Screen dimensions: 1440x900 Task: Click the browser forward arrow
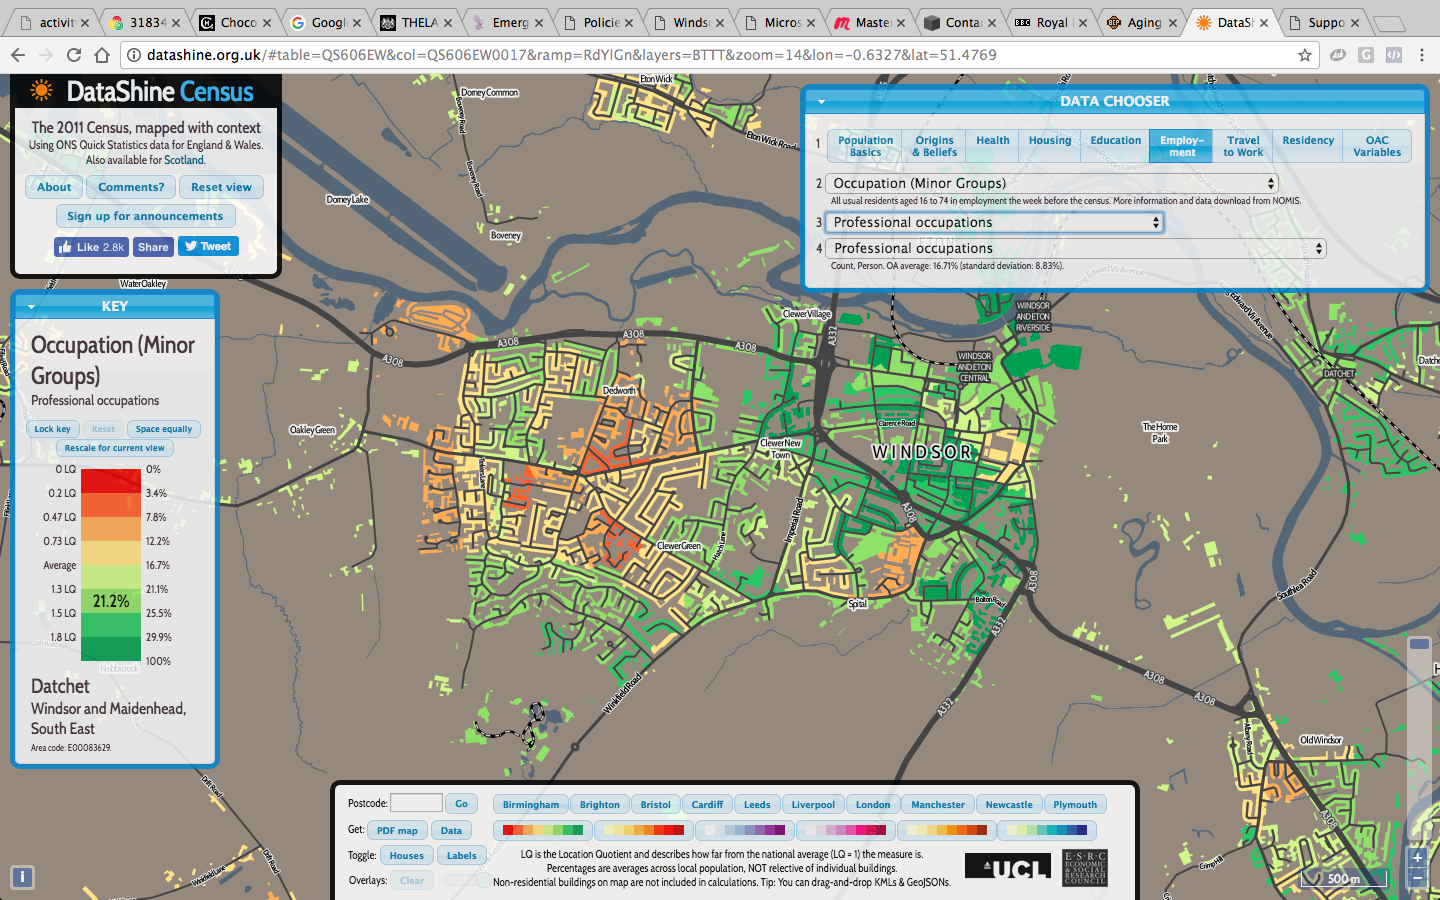click(x=45, y=55)
